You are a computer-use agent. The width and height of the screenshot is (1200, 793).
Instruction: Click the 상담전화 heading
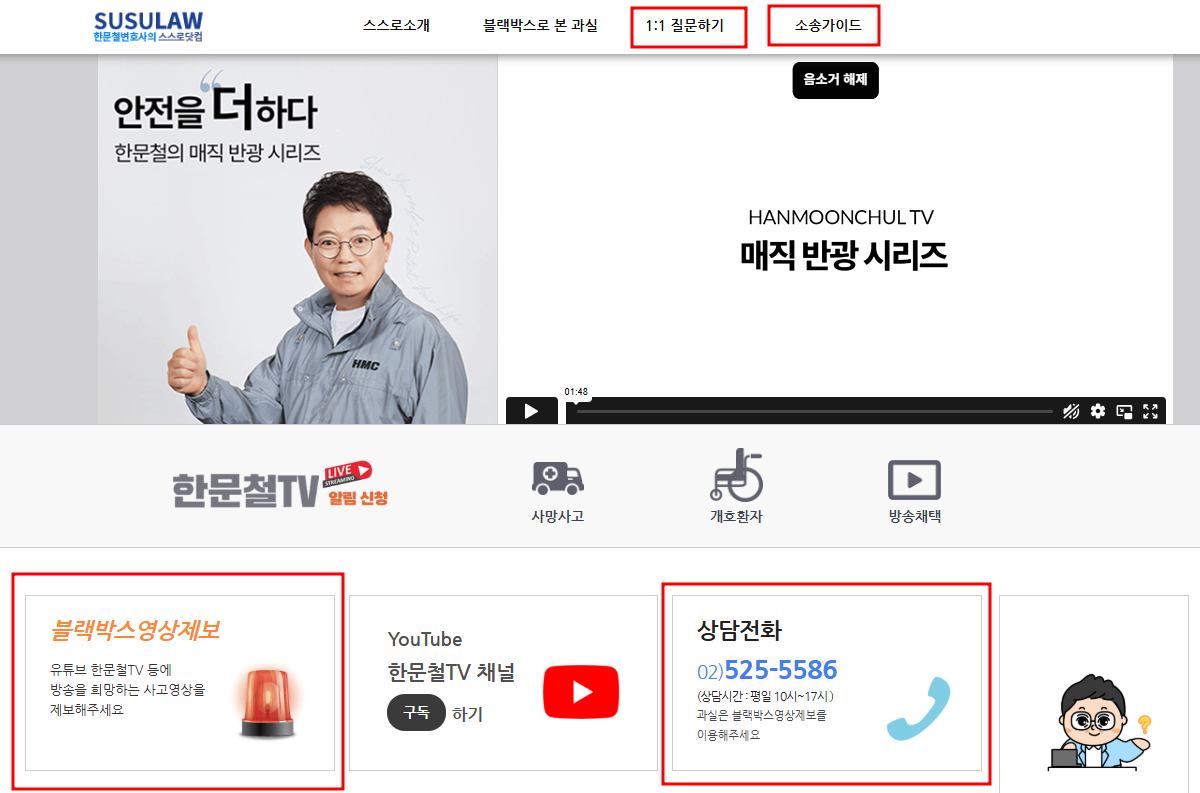740,630
